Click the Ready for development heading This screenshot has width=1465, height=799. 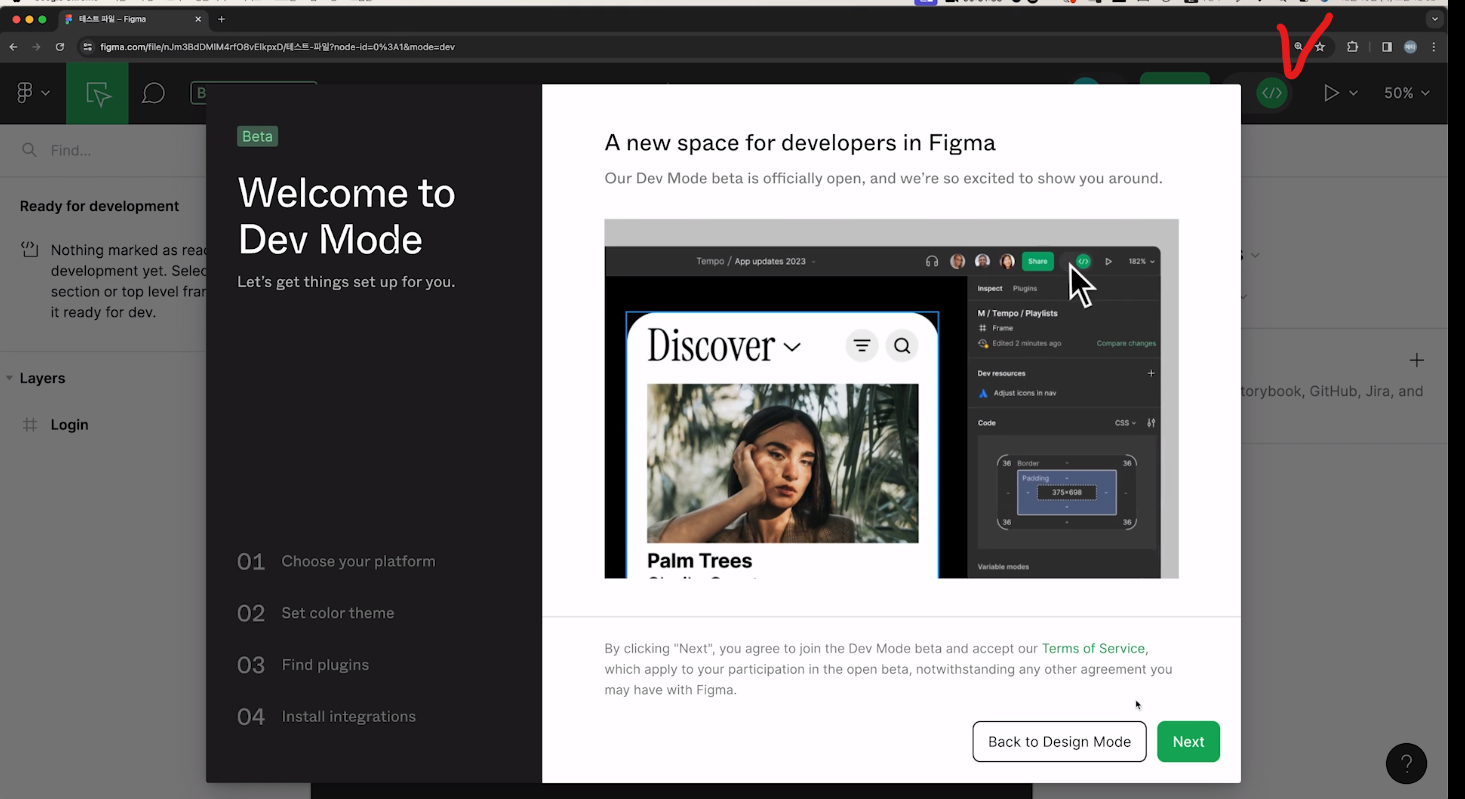[100, 206]
